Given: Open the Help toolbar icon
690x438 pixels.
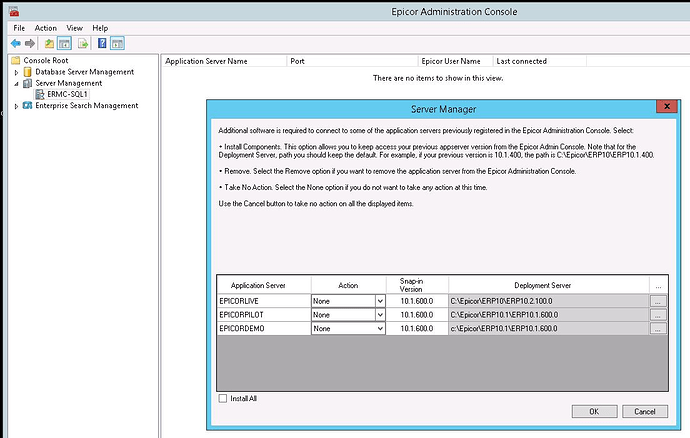Looking at the screenshot, I should pyautogui.click(x=102, y=43).
